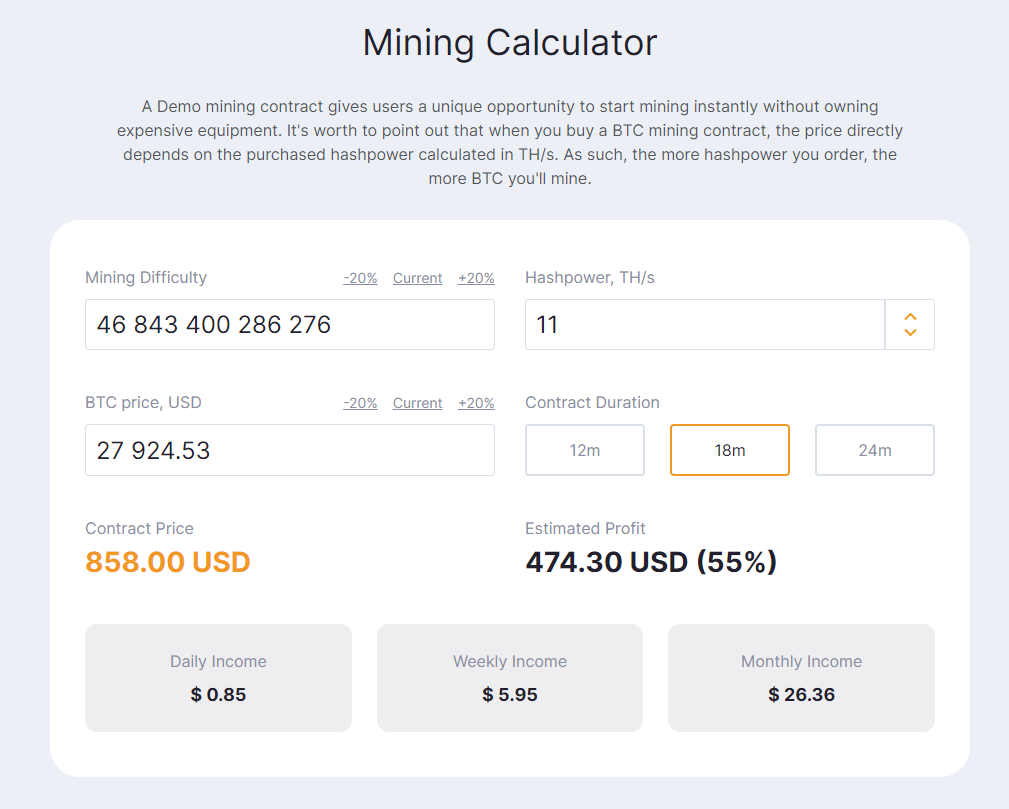Image resolution: width=1009 pixels, height=809 pixels.
Task: Select the Monthly Income card
Action: click(x=800, y=677)
